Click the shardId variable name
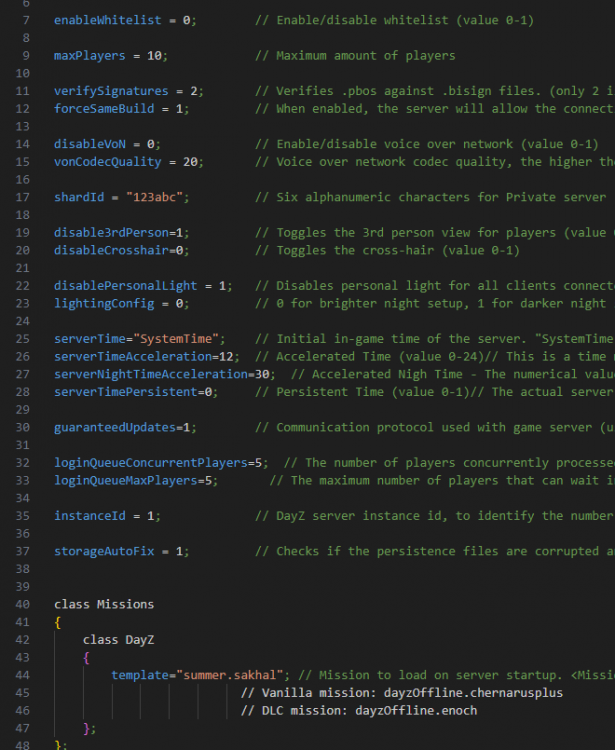615x750 pixels. (79, 197)
